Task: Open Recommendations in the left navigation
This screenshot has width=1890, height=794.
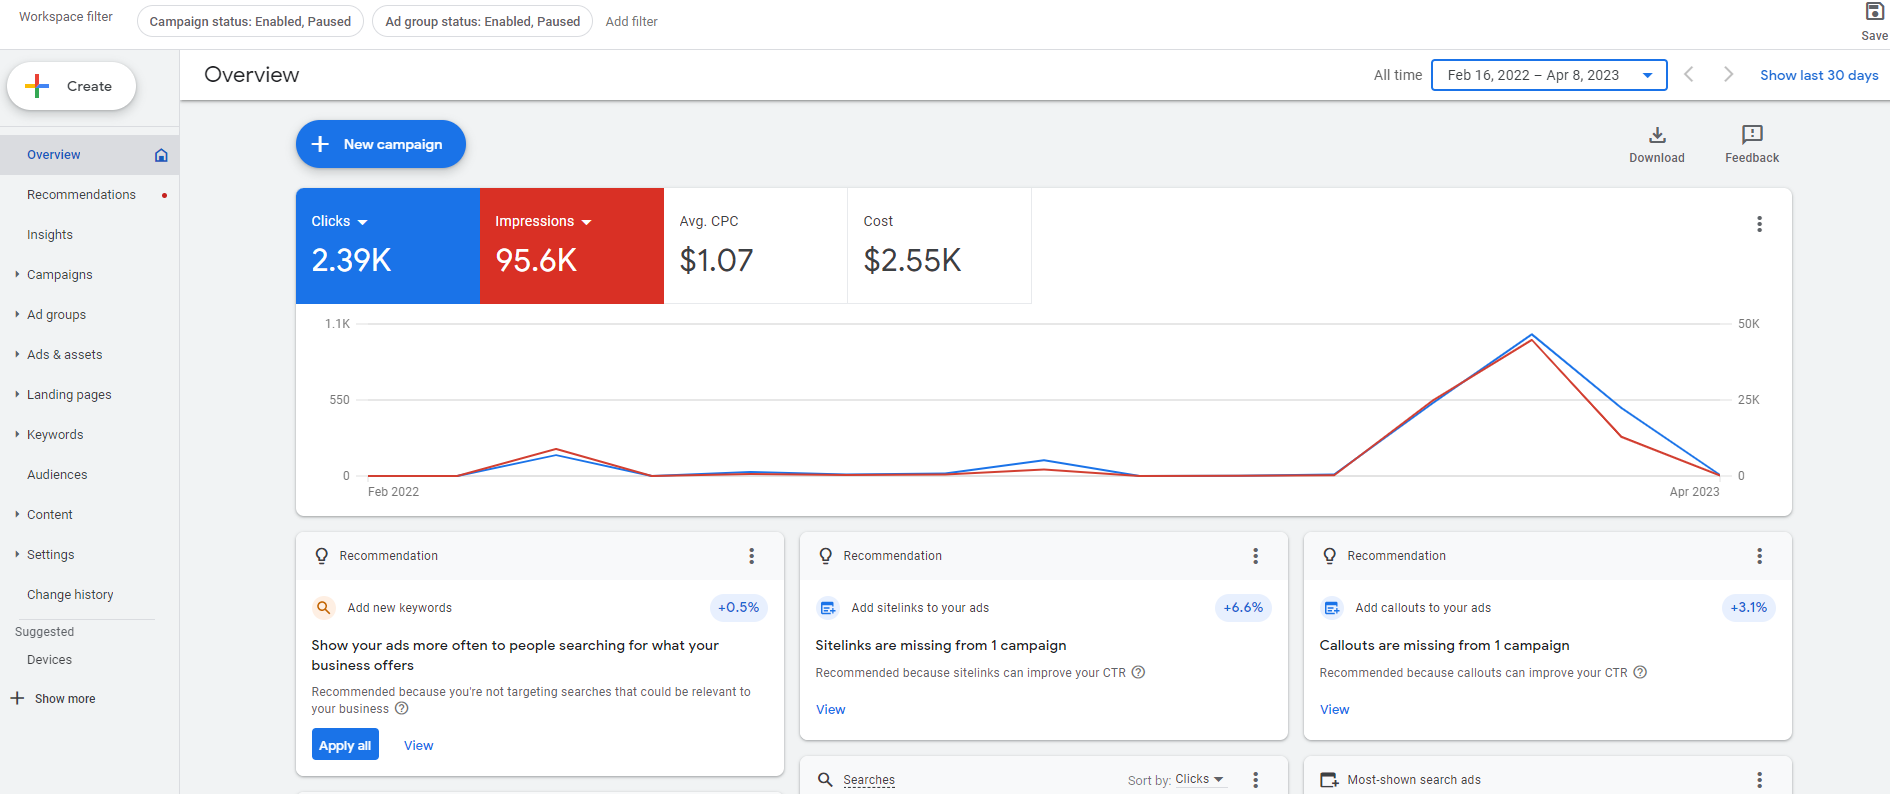Action: tap(81, 195)
